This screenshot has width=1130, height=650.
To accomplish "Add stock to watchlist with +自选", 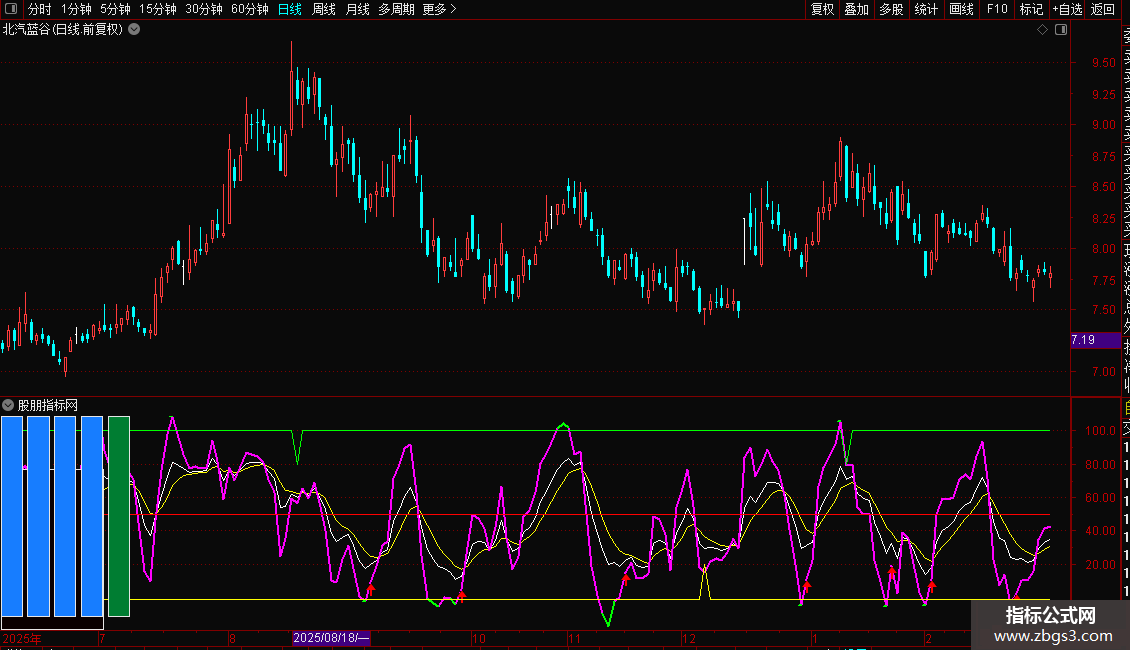I will tap(1067, 9).
